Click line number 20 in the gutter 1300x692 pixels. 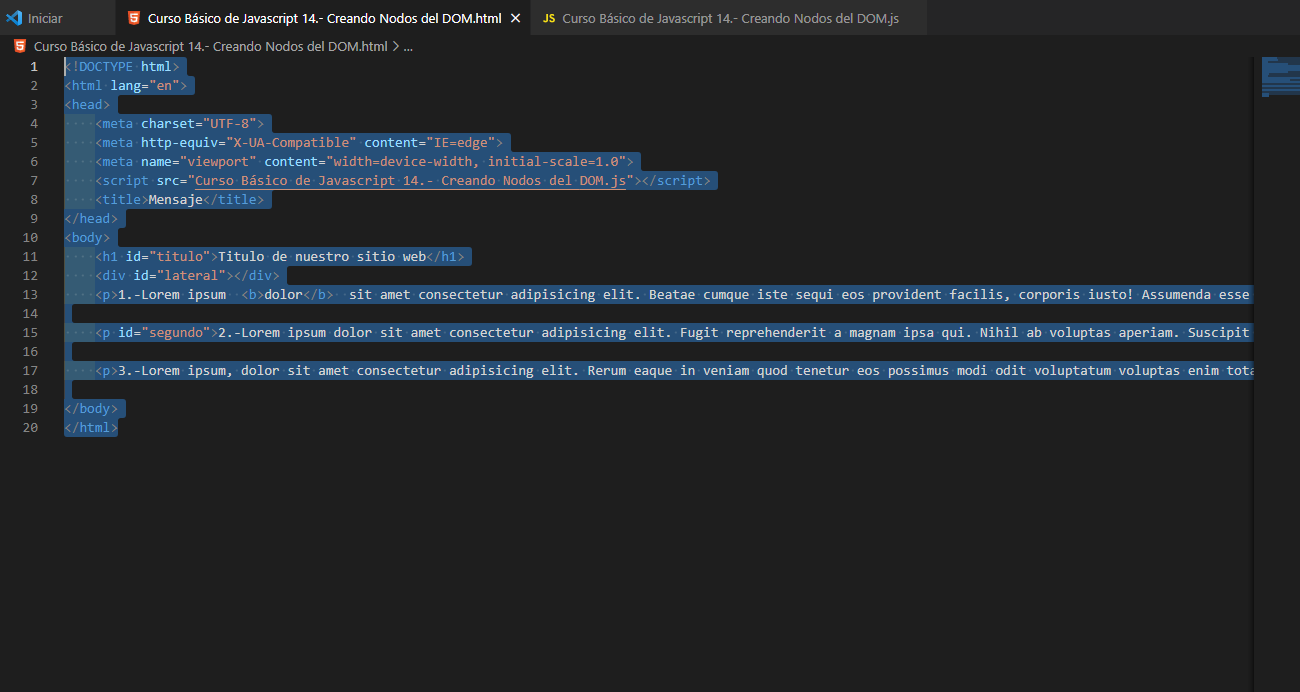30,427
